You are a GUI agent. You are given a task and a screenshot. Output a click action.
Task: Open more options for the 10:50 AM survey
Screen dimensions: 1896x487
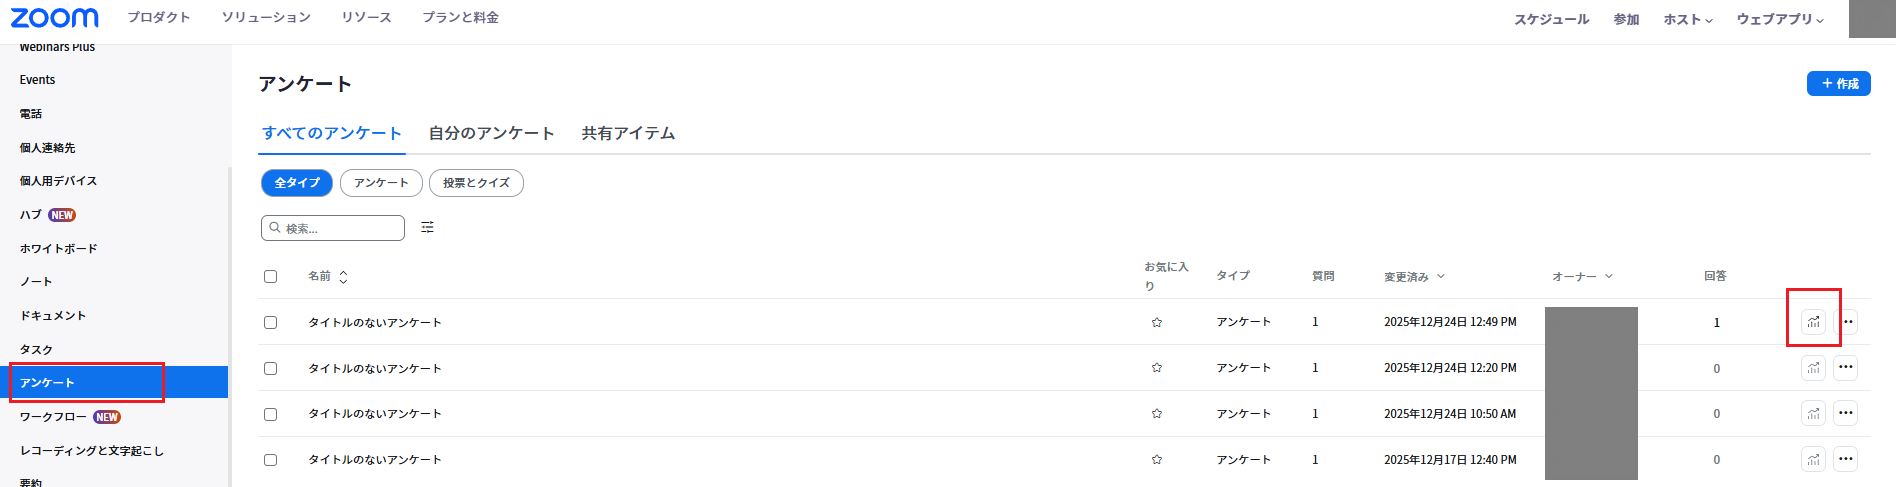coord(1845,413)
